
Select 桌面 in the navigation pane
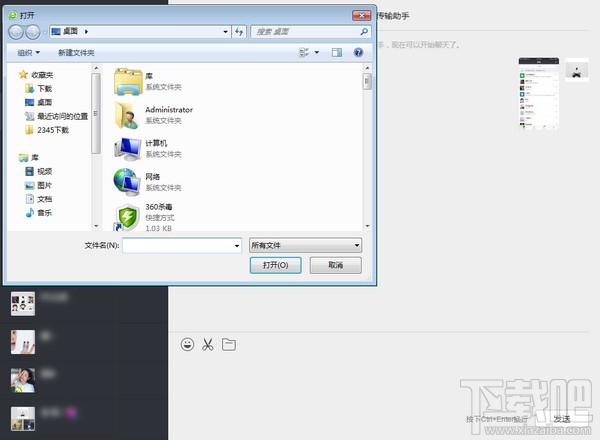pos(39,102)
